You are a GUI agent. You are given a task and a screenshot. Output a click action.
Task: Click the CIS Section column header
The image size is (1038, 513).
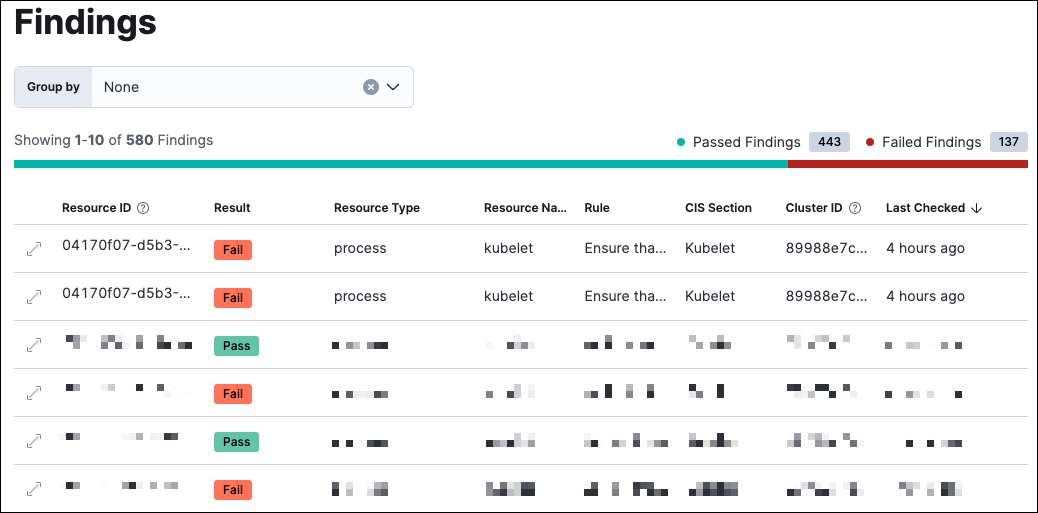tap(718, 208)
